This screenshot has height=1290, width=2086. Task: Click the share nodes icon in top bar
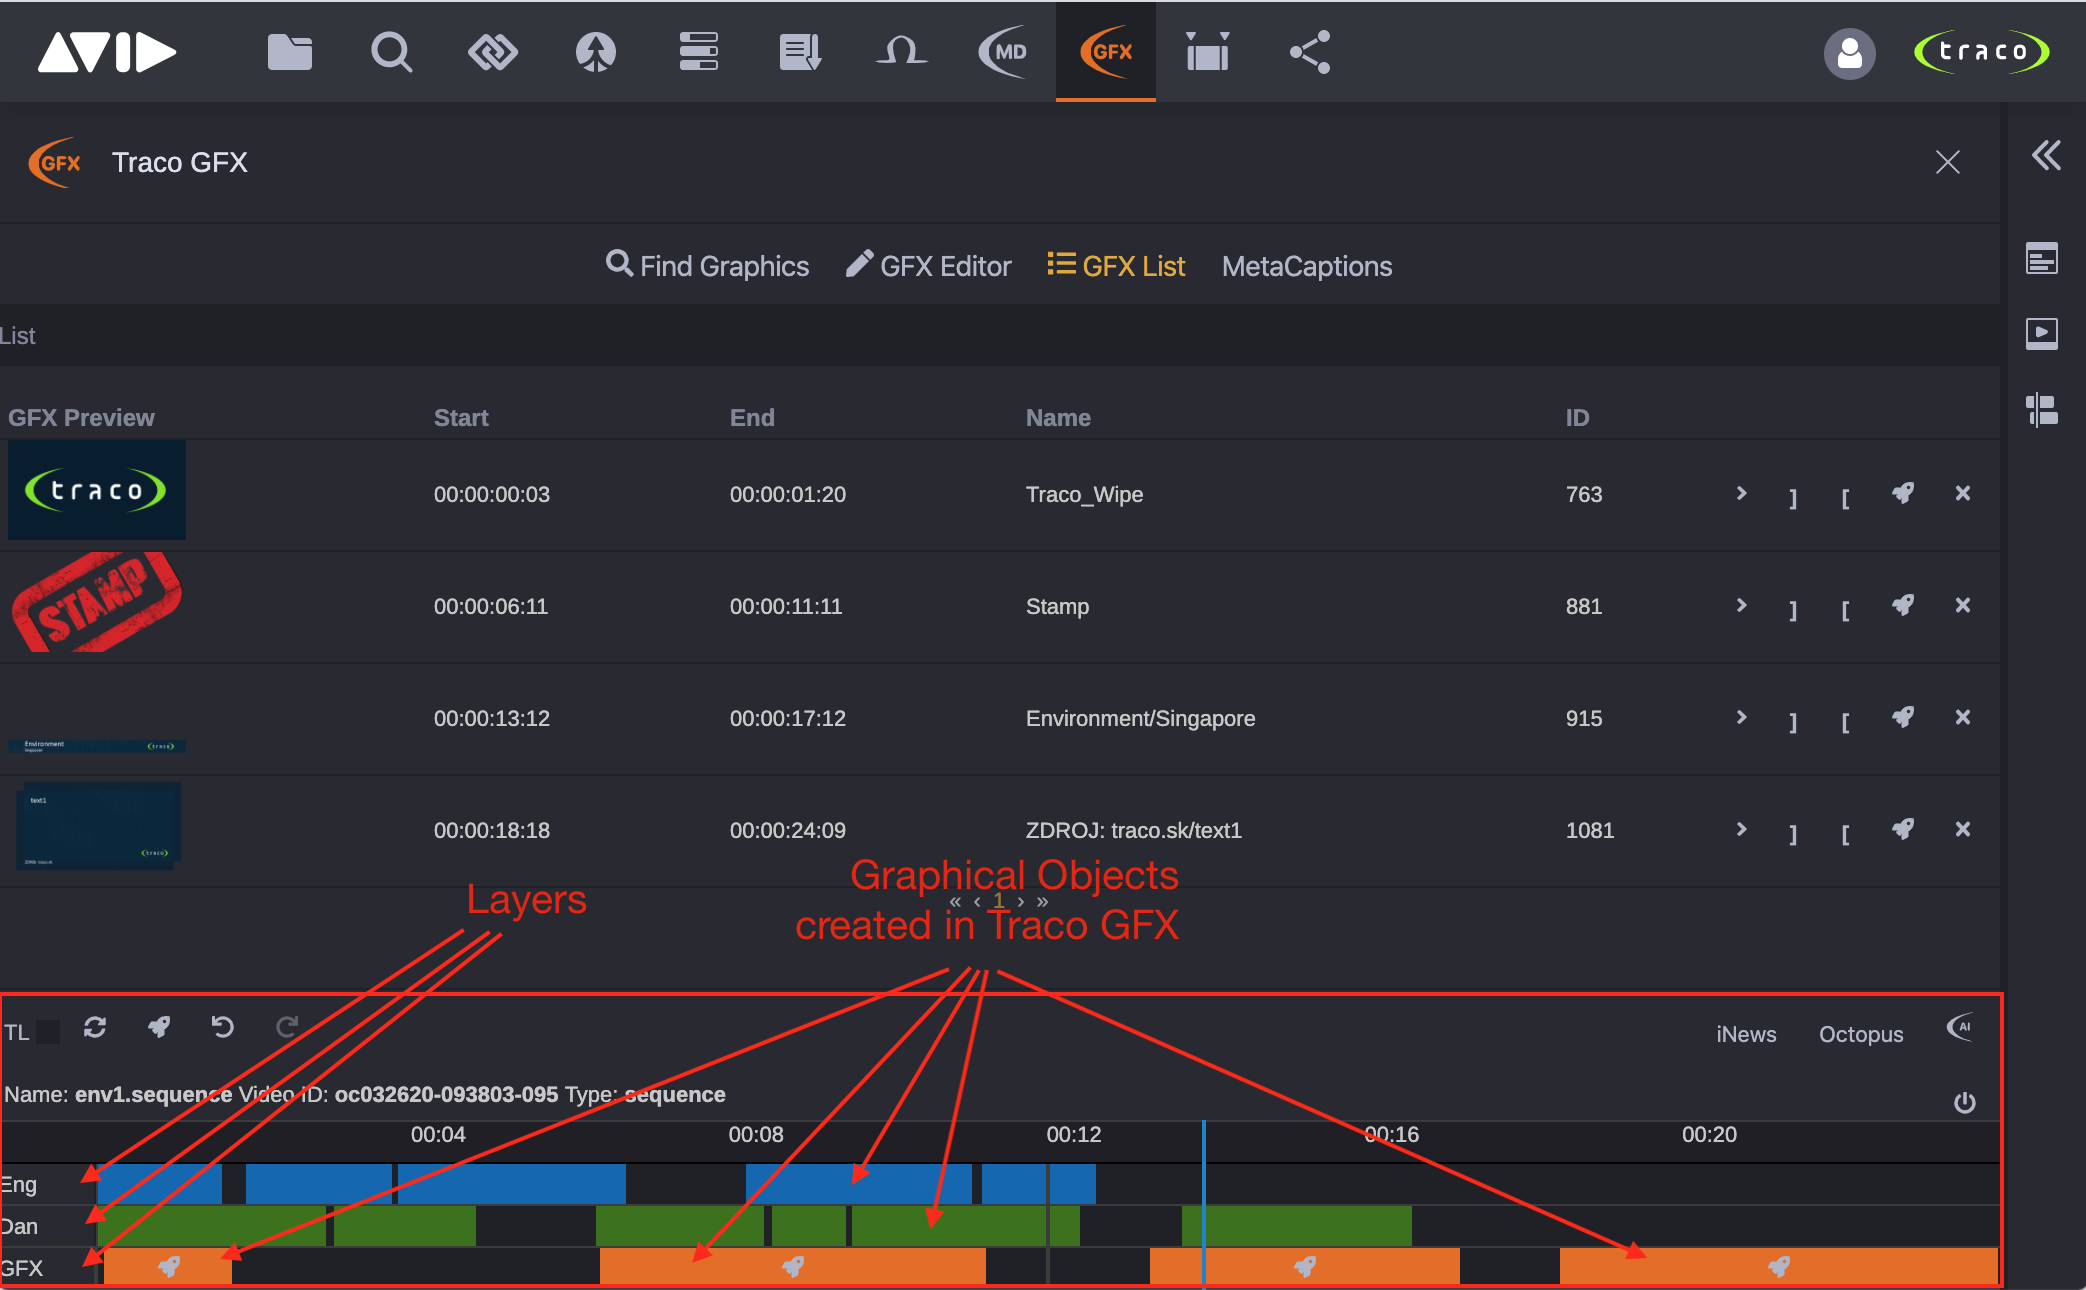(x=1310, y=52)
